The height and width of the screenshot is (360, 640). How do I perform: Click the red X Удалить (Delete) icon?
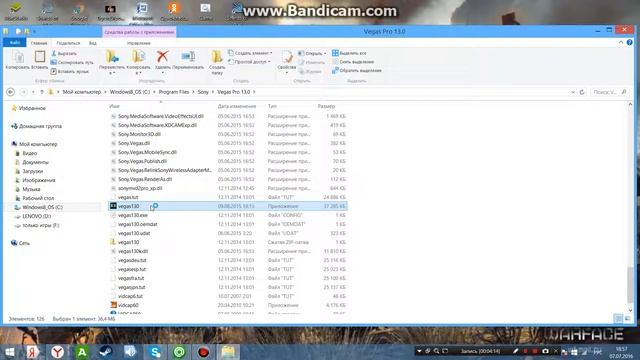[162, 56]
